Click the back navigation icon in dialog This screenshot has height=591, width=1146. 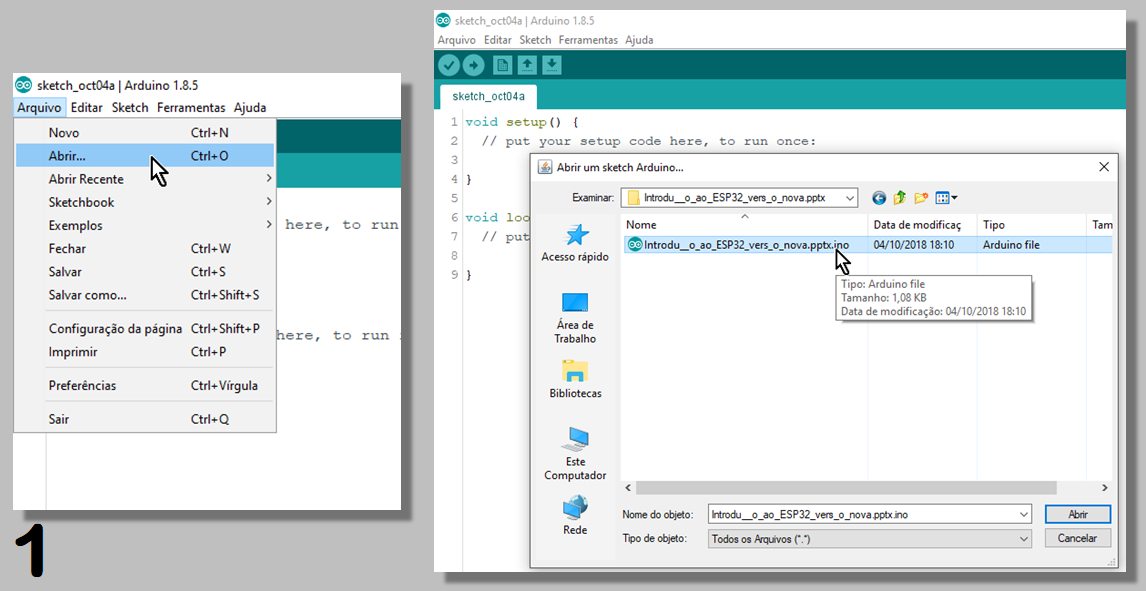pyautogui.click(x=879, y=198)
